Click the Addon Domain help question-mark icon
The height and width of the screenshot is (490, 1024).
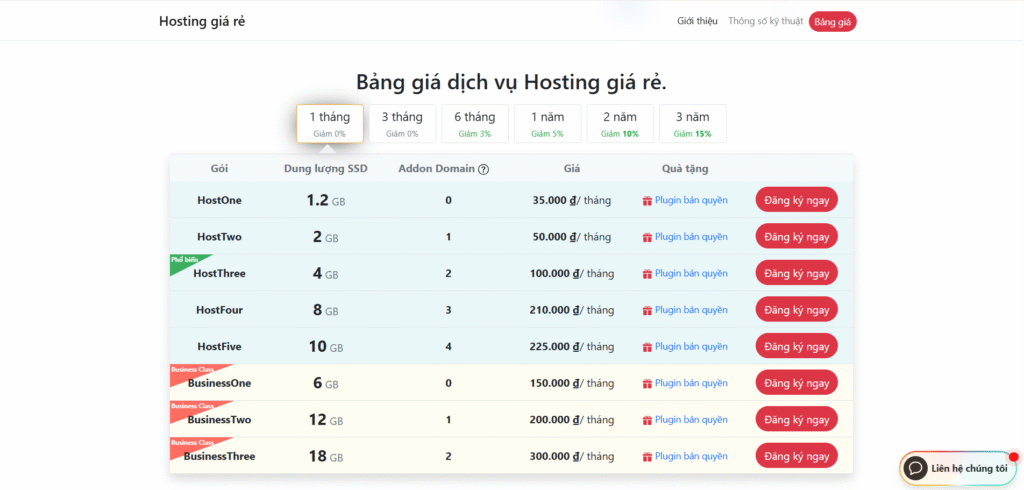click(484, 169)
